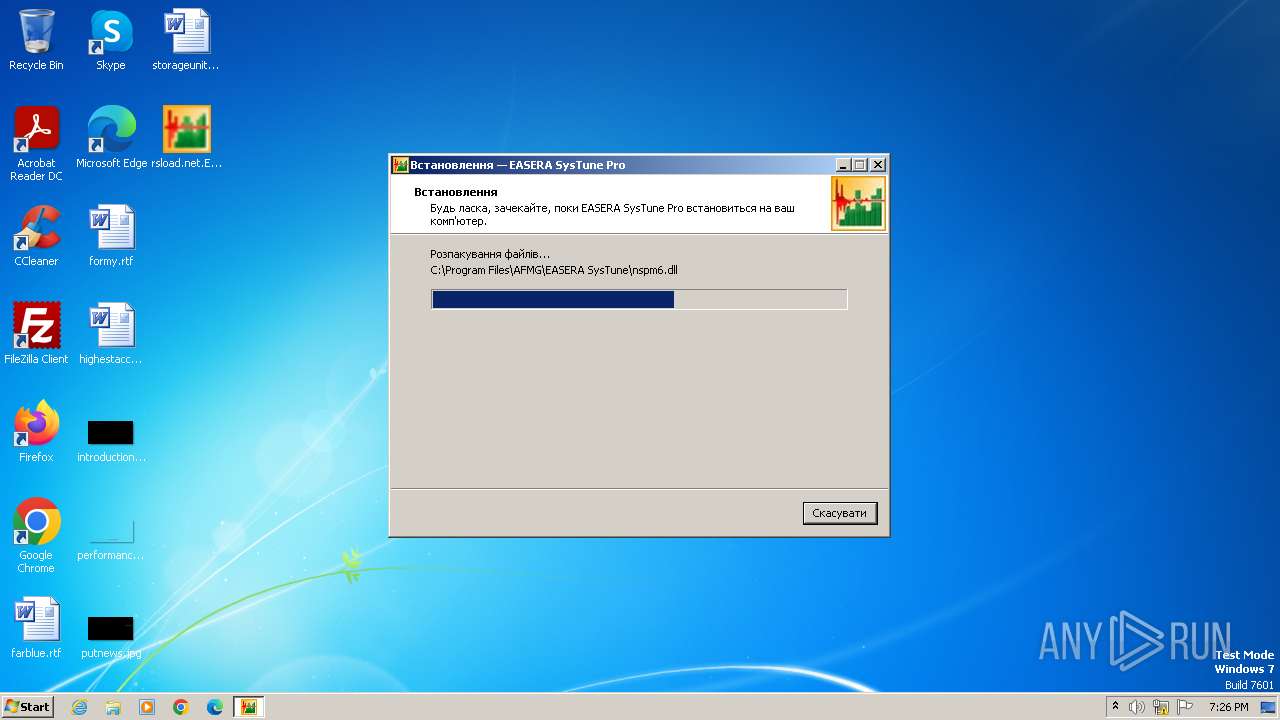The width and height of the screenshot is (1280, 720).
Task: Open the media player taskbar icon
Action: [147, 707]
